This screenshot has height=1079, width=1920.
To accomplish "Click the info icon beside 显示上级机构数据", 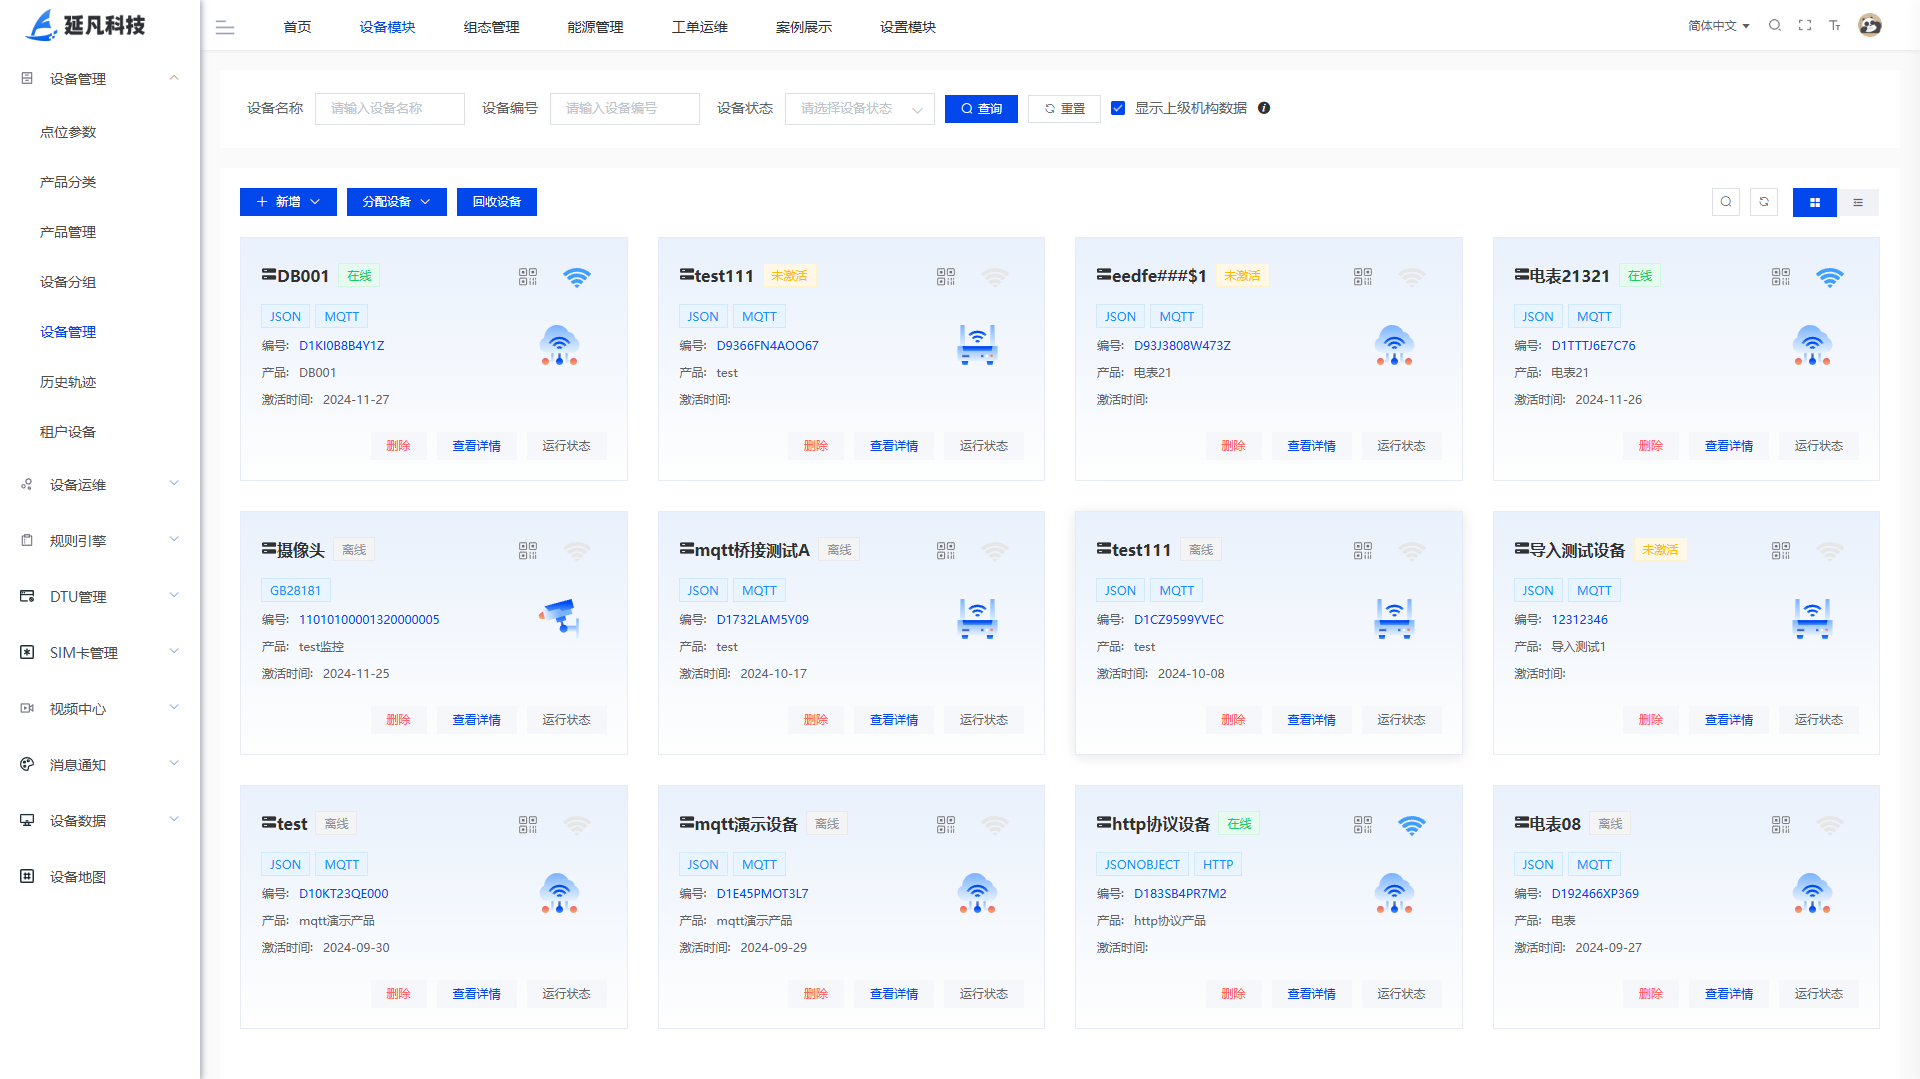I will pos(1264,108).
